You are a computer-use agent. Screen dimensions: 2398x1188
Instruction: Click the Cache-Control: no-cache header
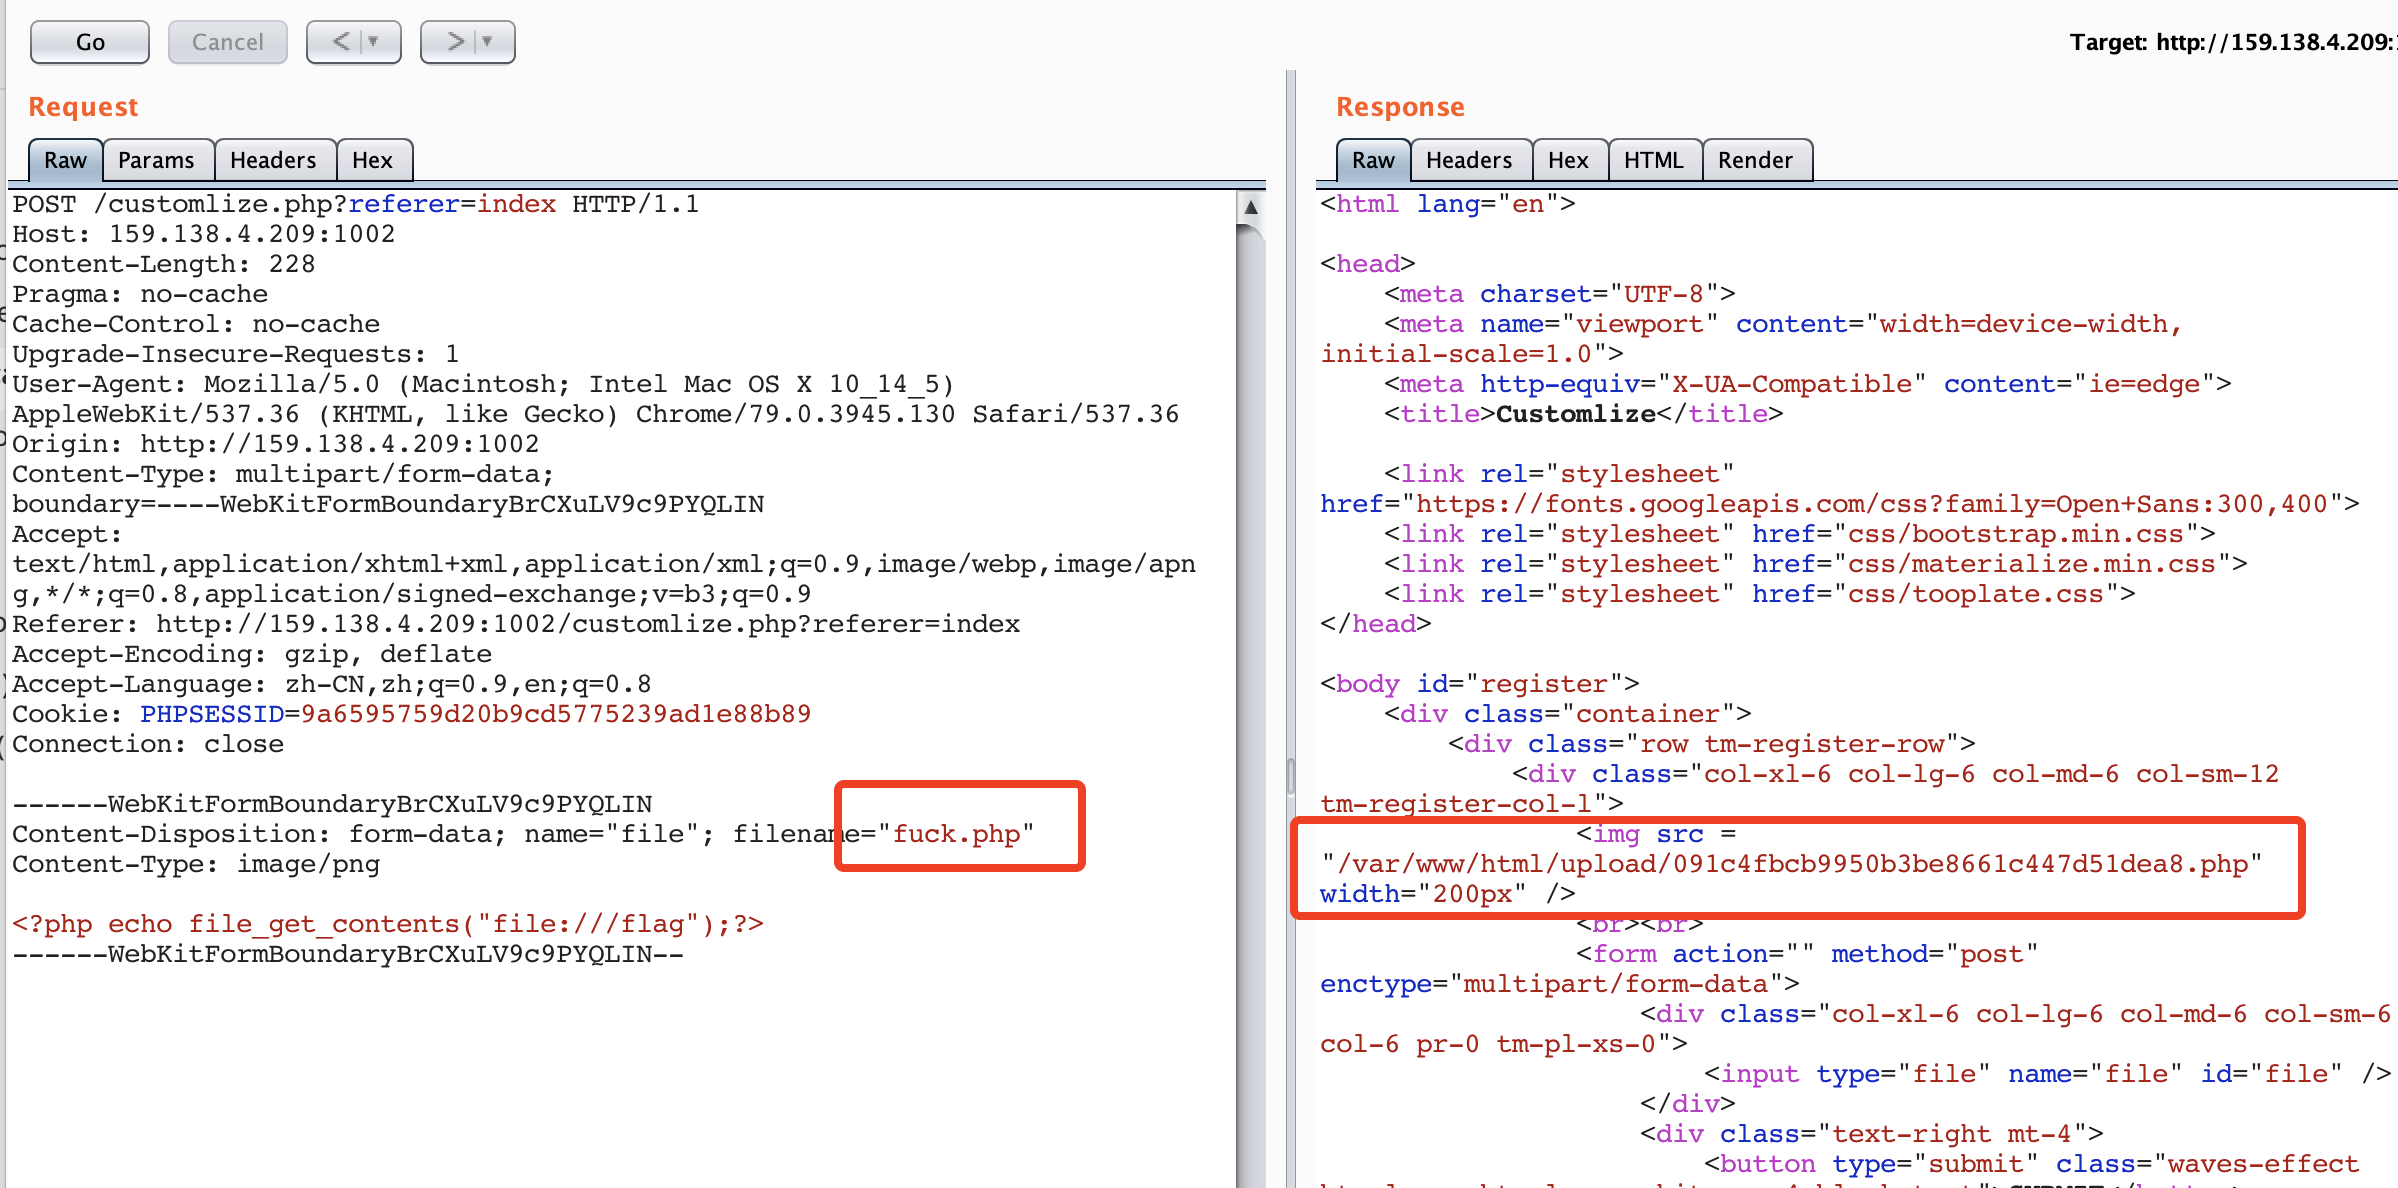tap(195, 324)
